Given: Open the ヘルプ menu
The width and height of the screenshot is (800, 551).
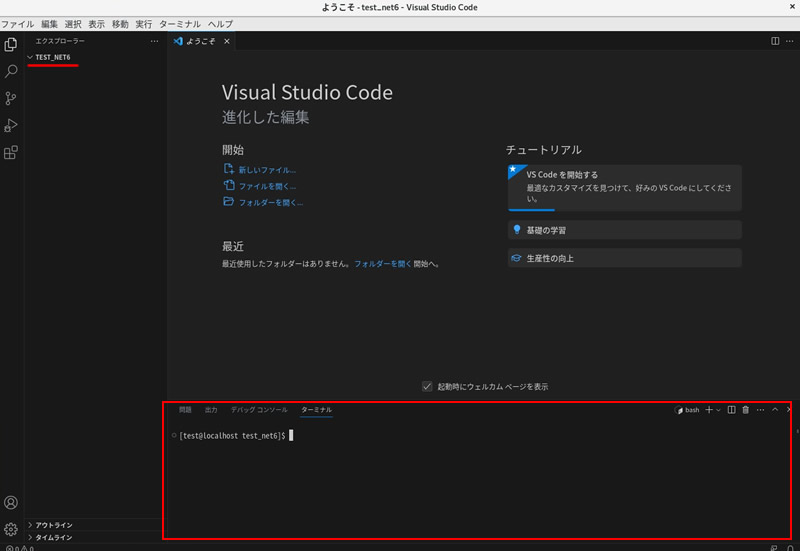Looking at the screenshot, I should click(220, 24).
